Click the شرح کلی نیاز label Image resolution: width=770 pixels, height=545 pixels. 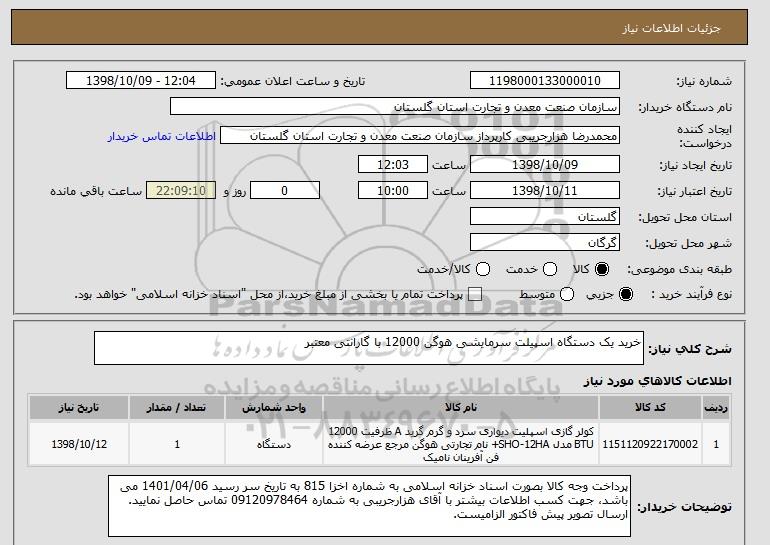pos(689,349)
